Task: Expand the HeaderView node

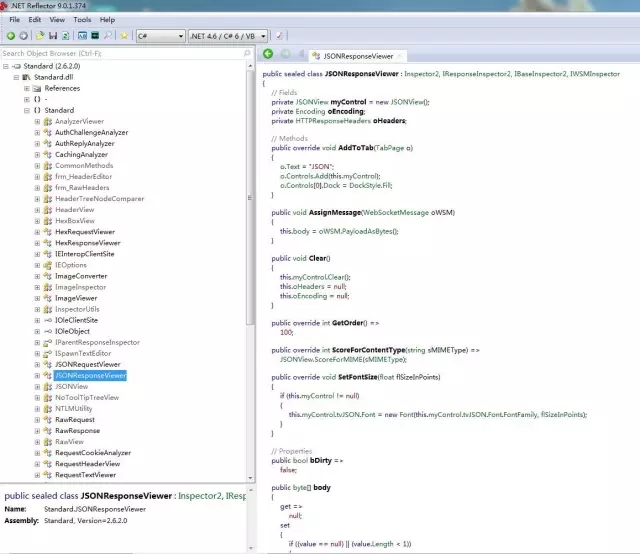Action: (37, 210)
